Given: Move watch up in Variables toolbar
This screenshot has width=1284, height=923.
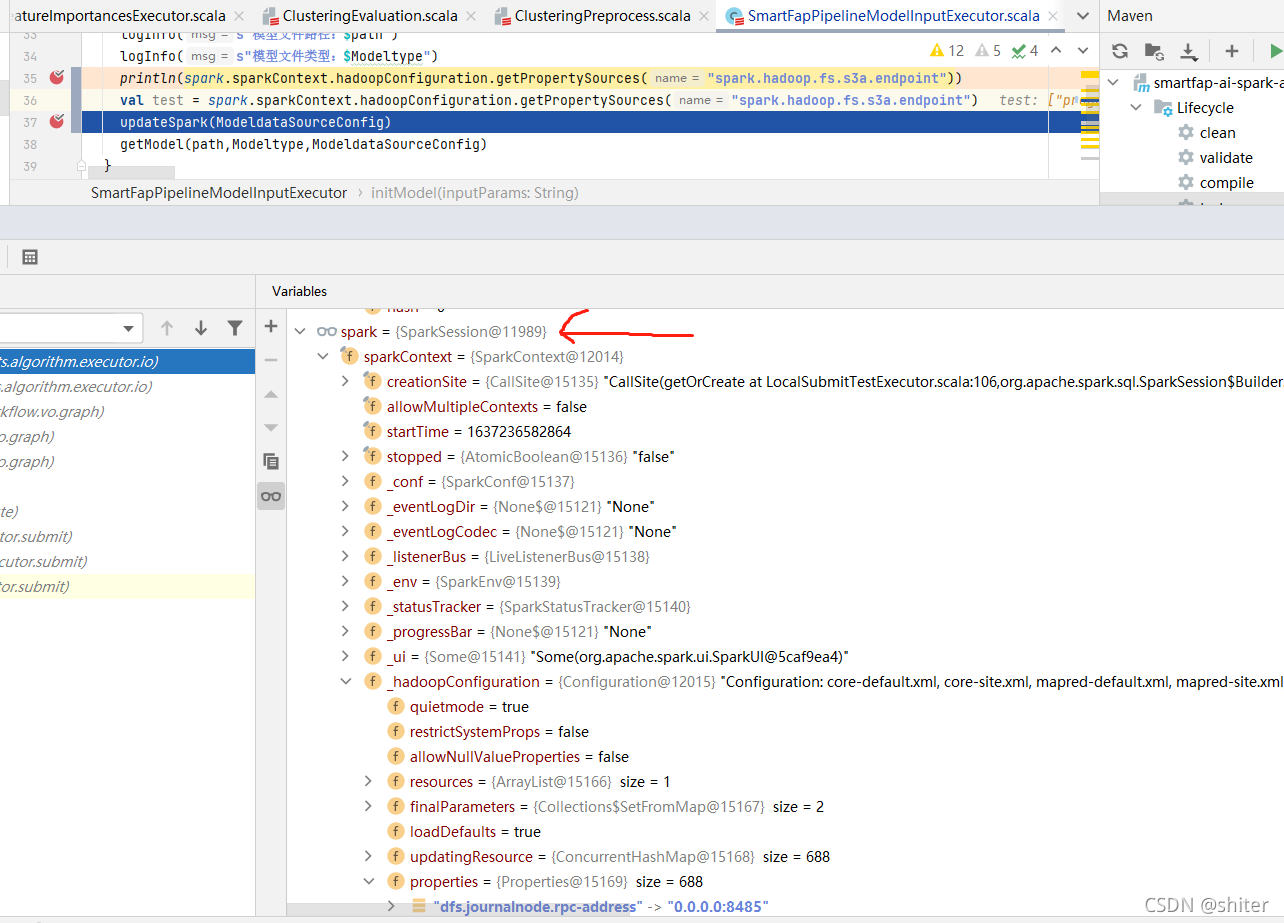Looking at the screenshot, I should (271, 394).
